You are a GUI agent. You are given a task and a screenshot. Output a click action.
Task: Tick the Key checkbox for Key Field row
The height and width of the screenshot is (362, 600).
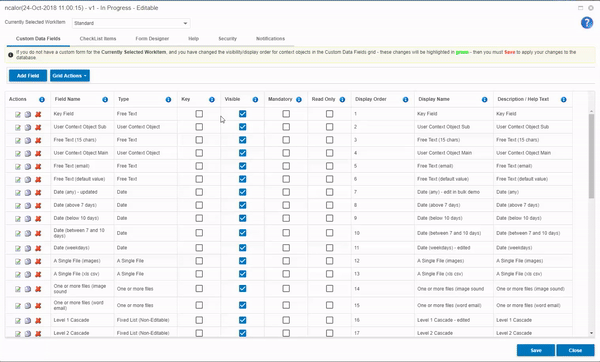[199, 114]
